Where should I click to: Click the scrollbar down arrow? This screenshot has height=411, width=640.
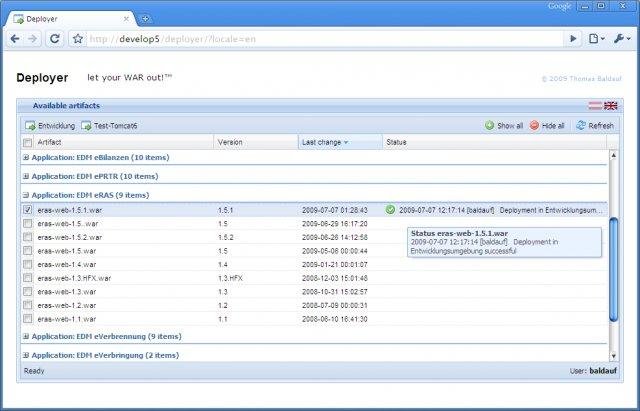[613, 356]
